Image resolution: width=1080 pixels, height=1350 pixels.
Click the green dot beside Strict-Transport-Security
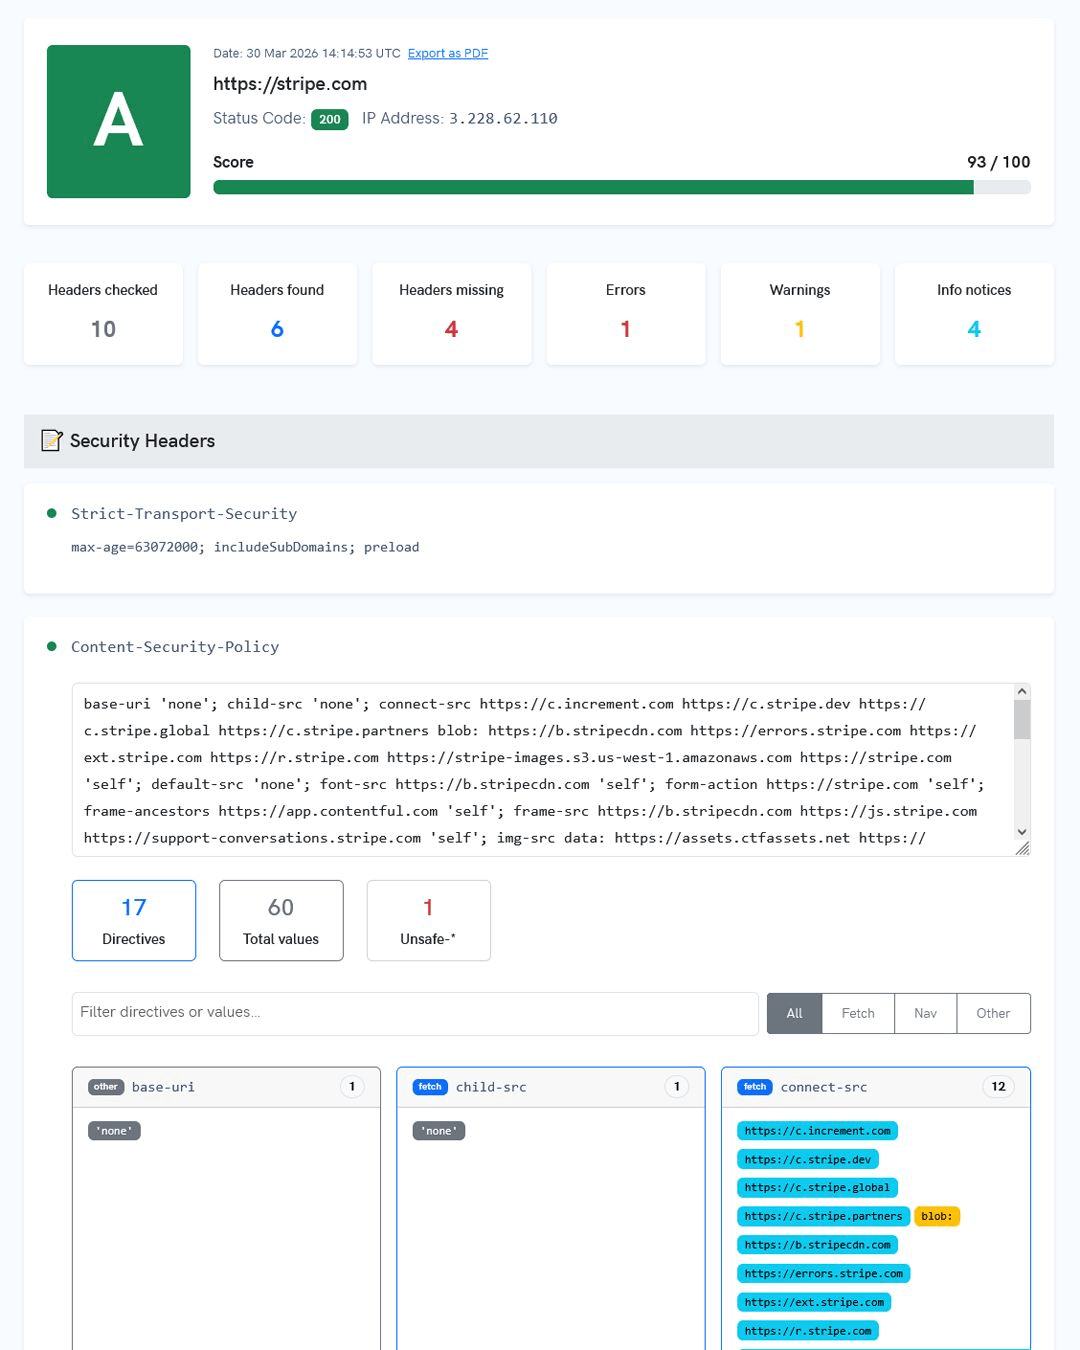coord(52,513)
